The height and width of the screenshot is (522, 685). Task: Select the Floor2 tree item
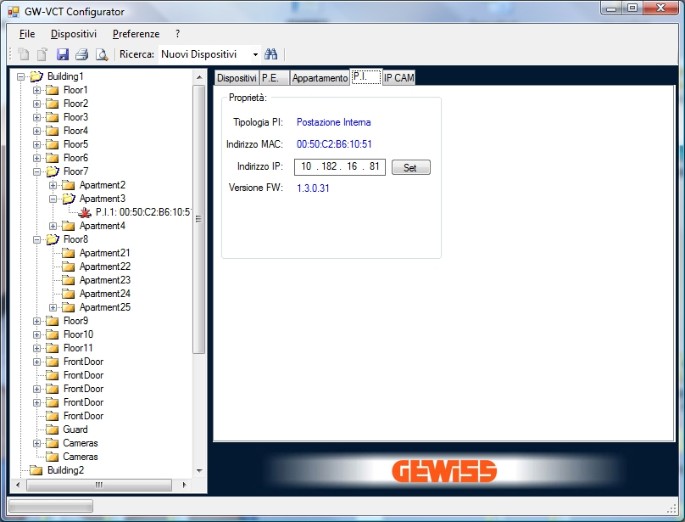pos(76,104)
